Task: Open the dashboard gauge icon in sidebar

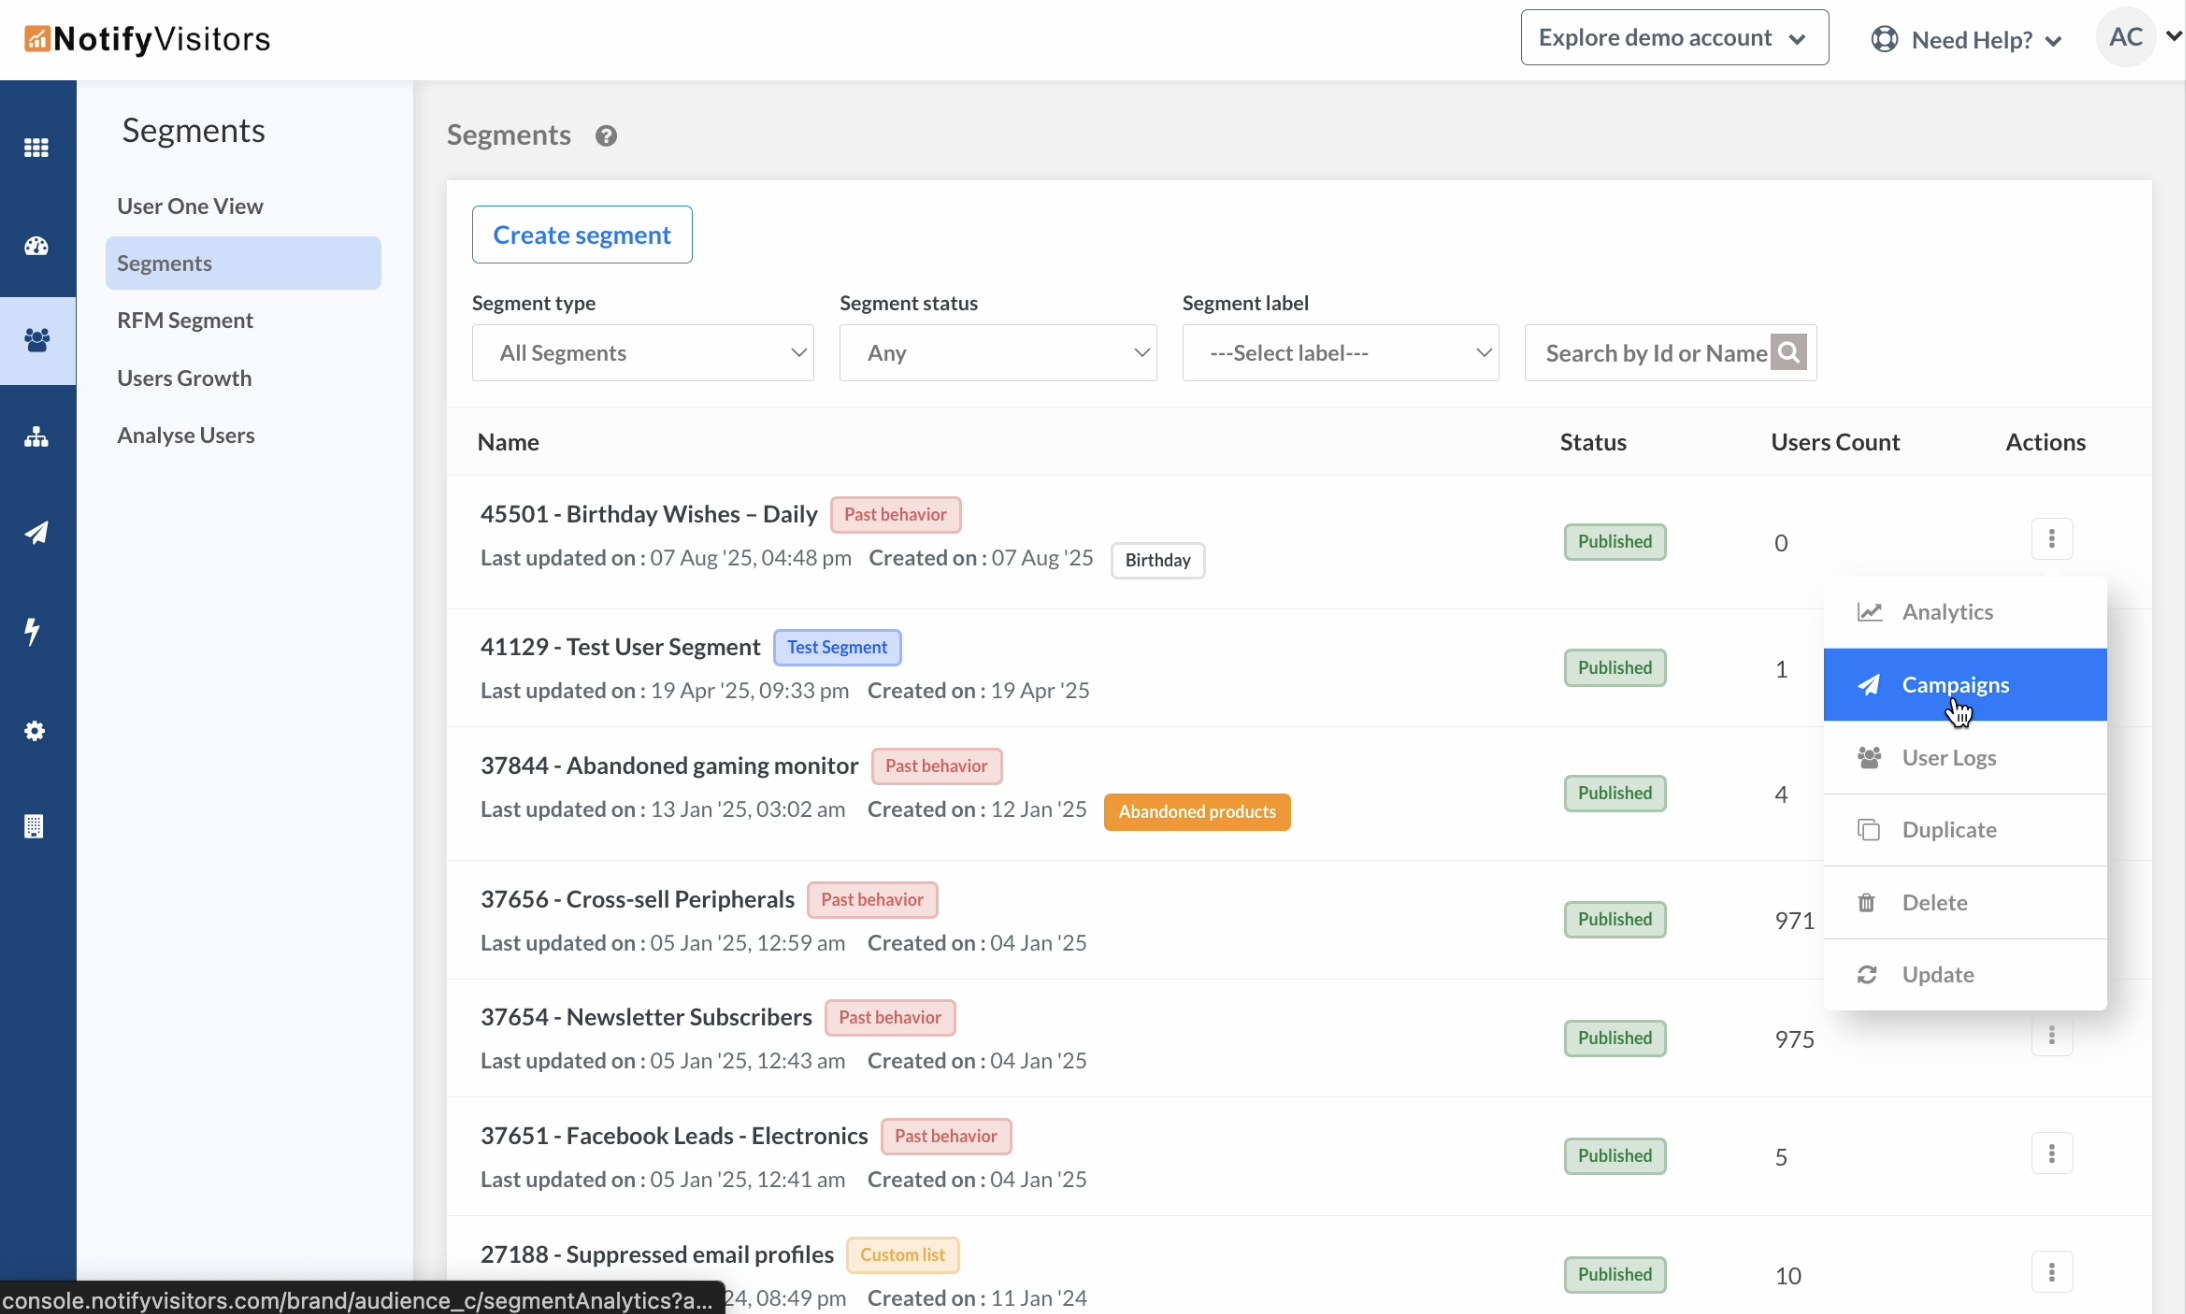Action: coord(37,246)
